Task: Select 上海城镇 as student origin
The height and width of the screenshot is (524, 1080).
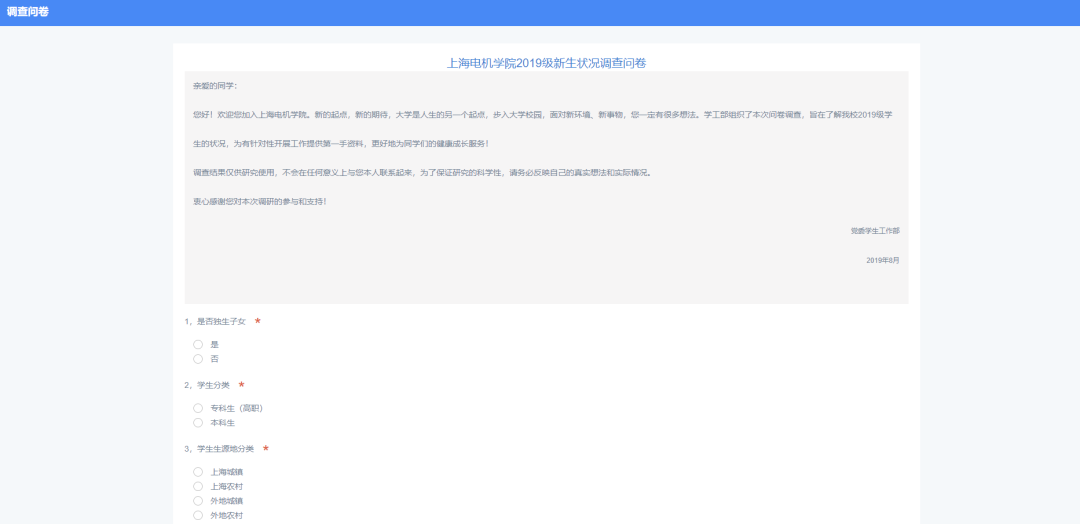Action: (198, 472)
